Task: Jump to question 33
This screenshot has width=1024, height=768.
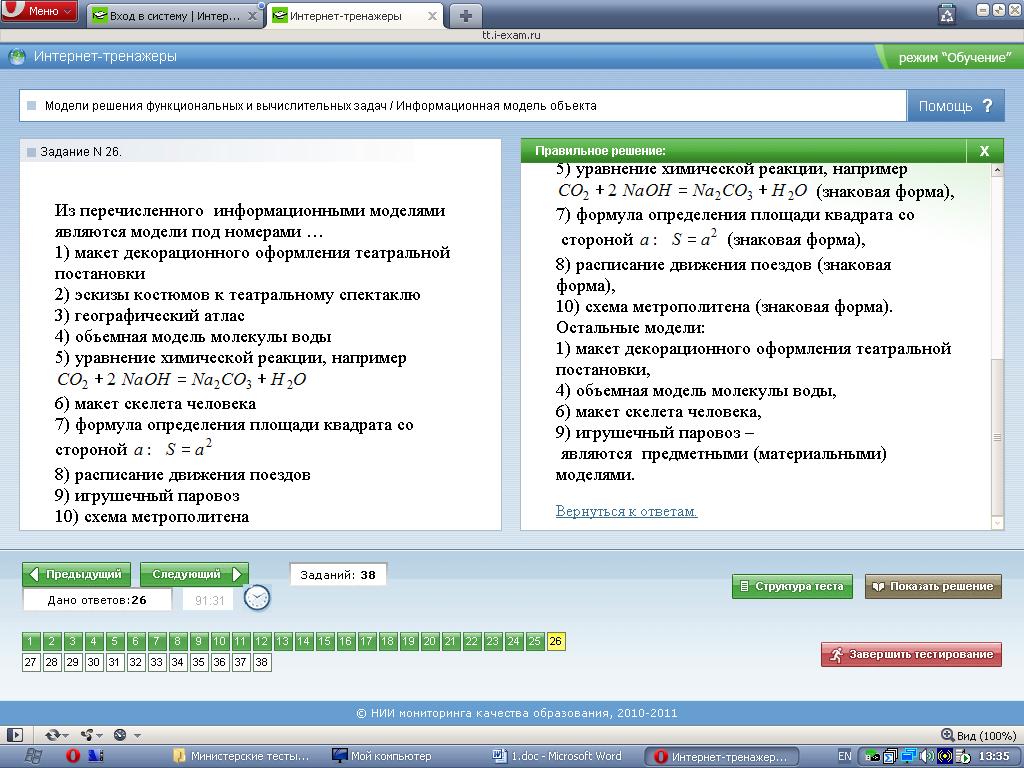Action: 156,662
